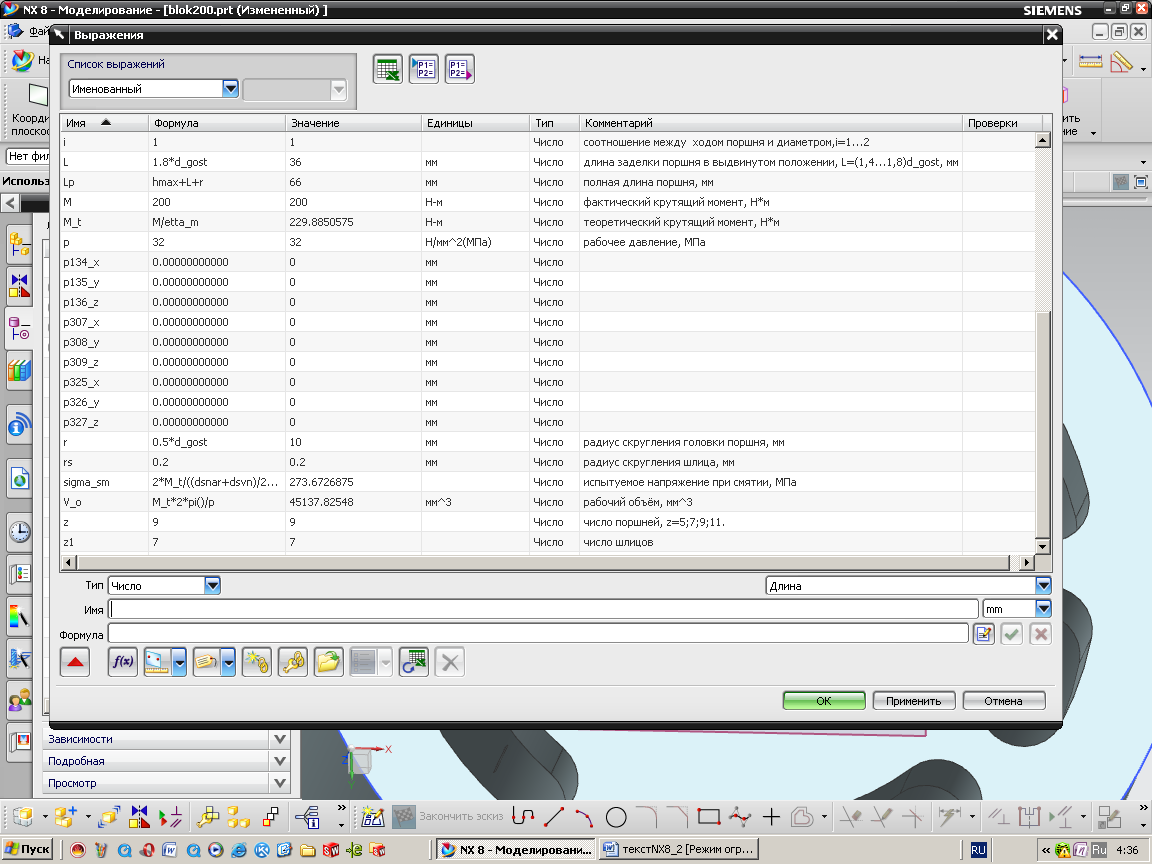
Task: Collapse options with the red triangle button
Action: tap(75, 662)
